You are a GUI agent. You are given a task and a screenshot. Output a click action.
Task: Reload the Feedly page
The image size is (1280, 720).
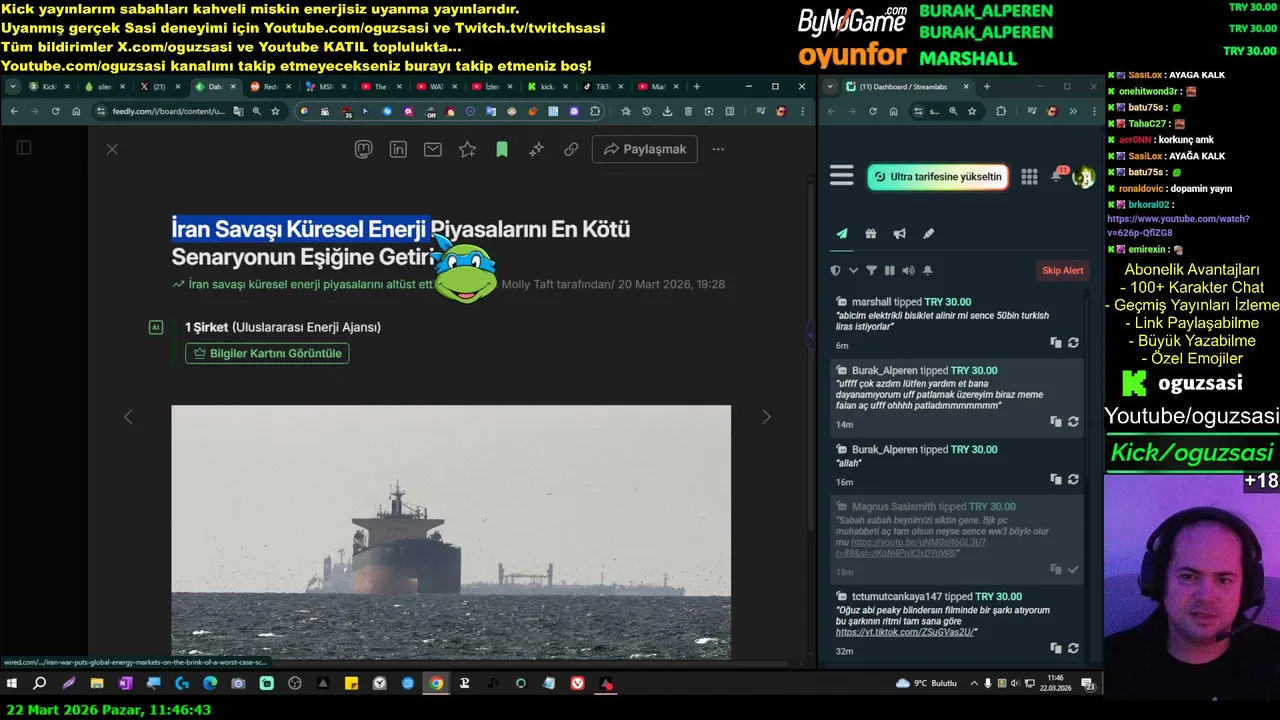[55, 111]
